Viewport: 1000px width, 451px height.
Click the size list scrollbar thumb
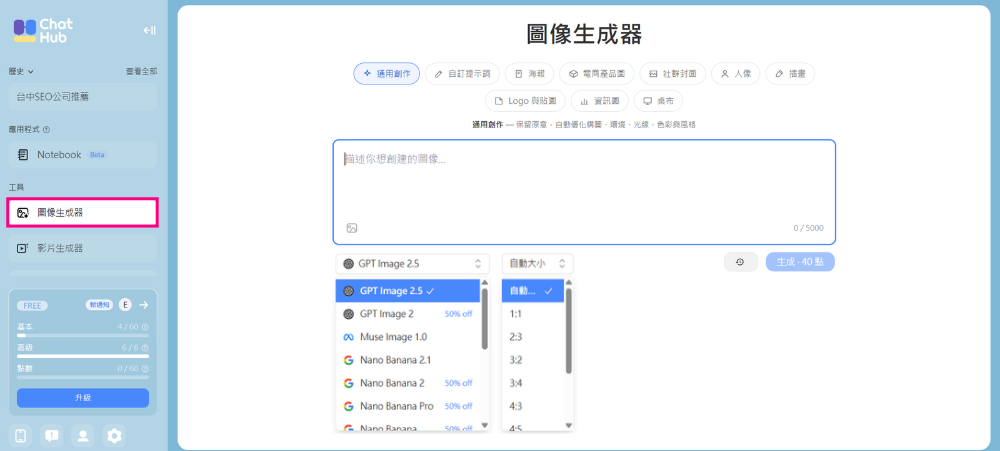(569, 330)
